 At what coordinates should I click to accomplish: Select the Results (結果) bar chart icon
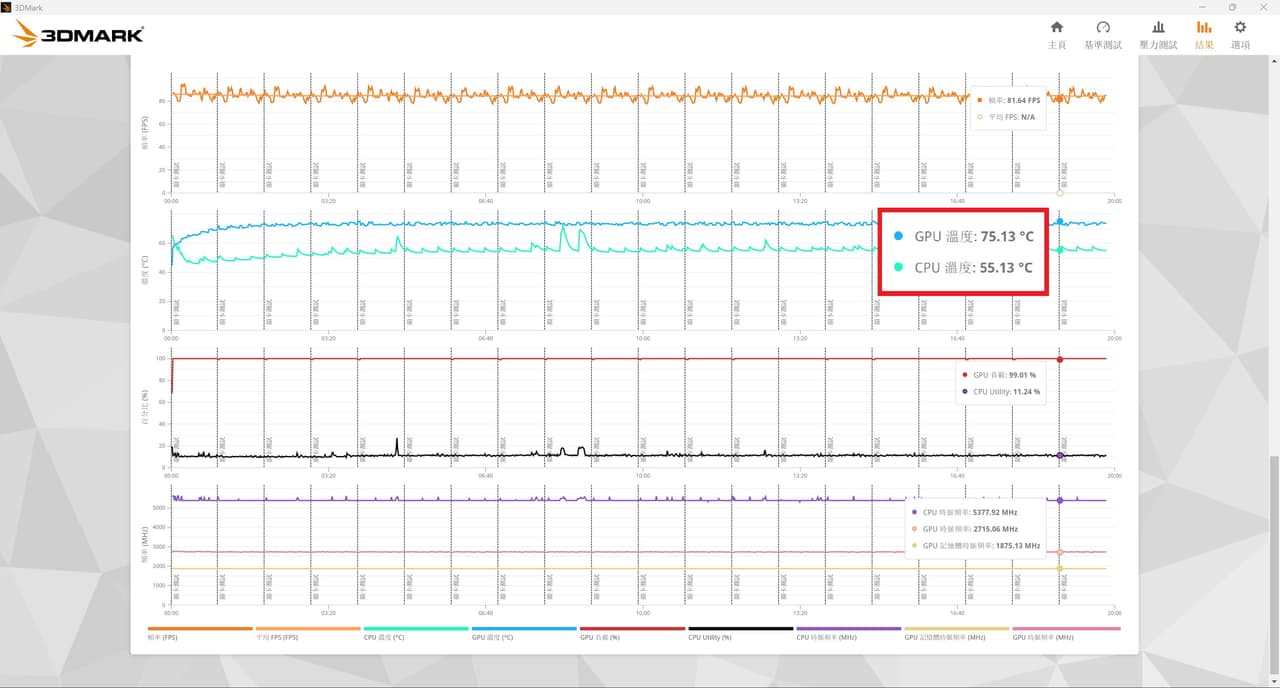[x=1204, y=34]
